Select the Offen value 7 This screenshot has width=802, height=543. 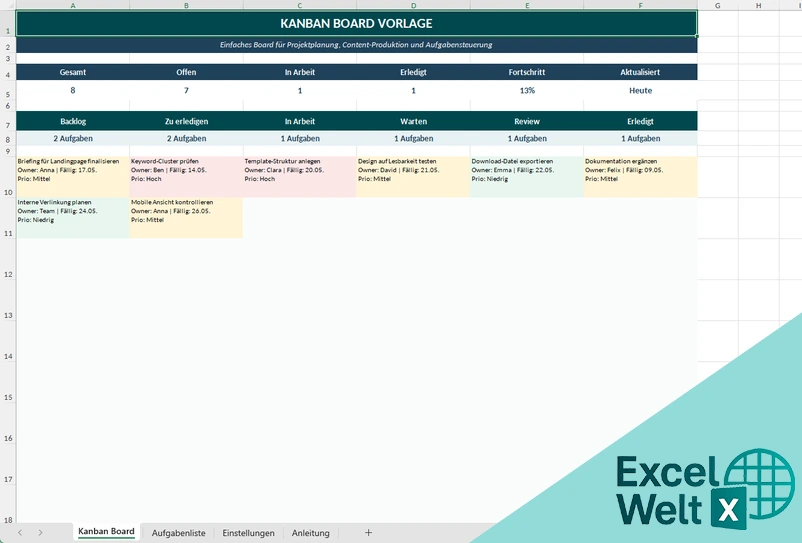click(x=186, y=90)
